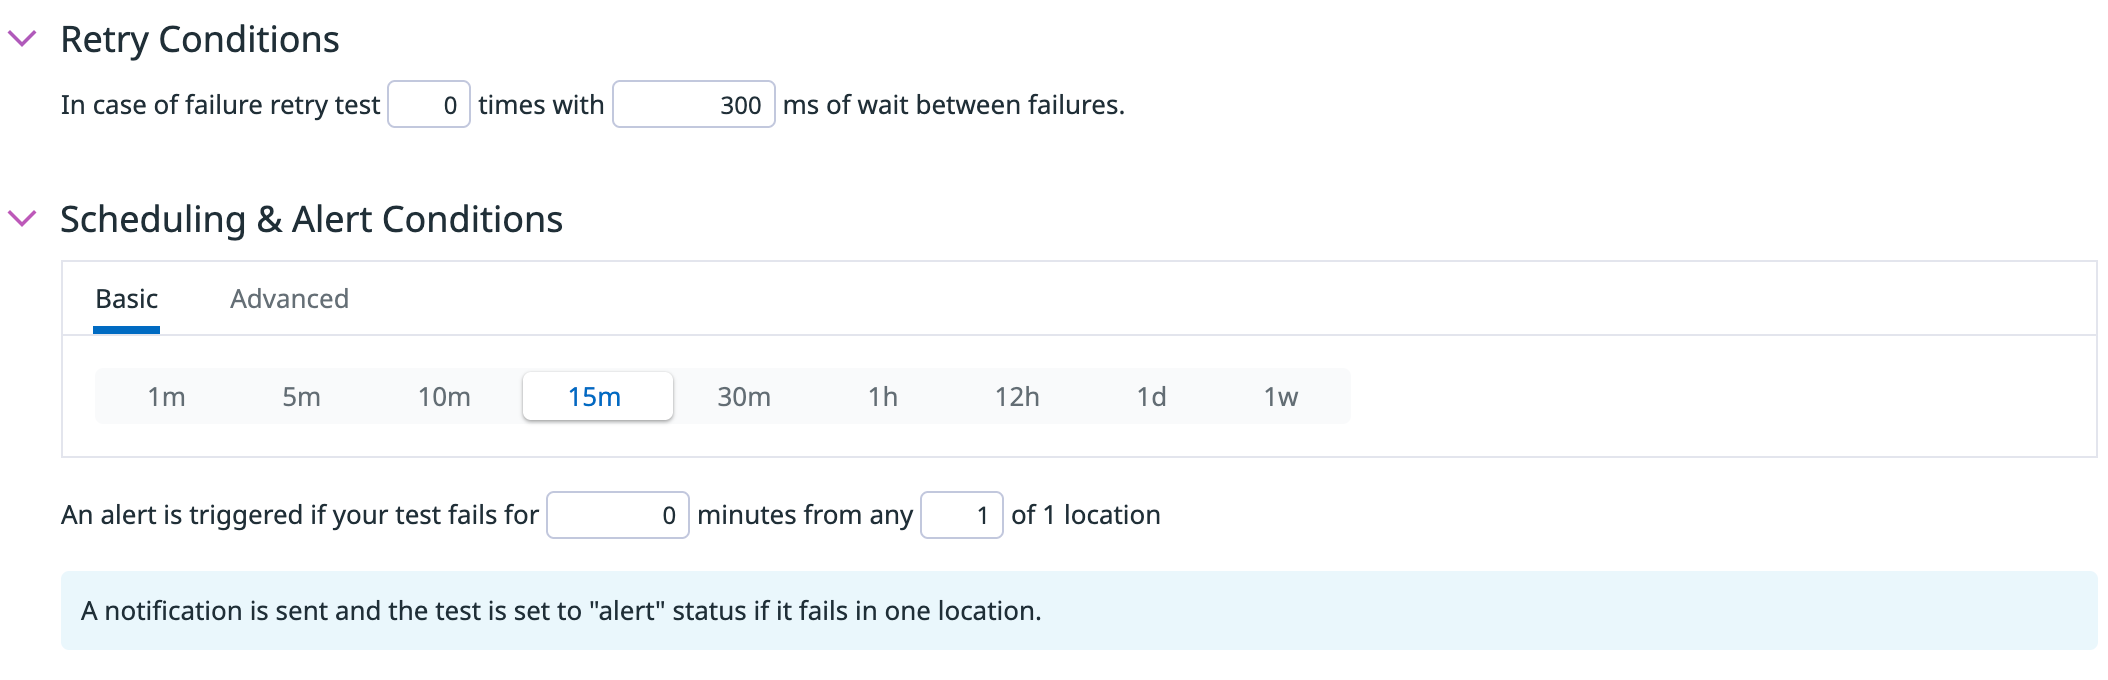Select the 15m frequency option
The image size is (2108, 680).
597,397
